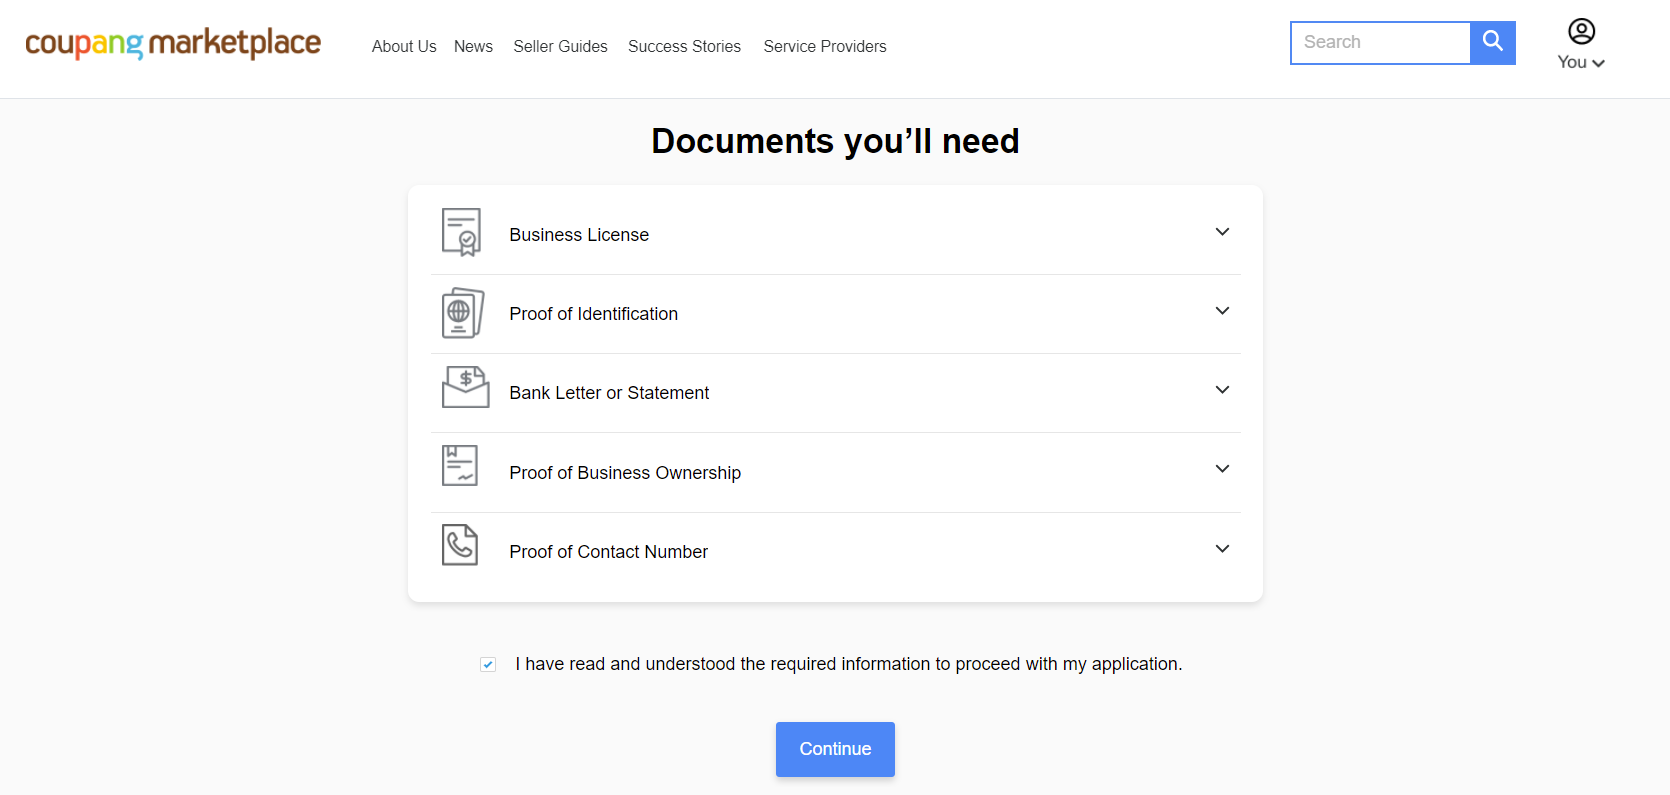Viewport: 1670px width, 795px height.
Task: Focus the Search input field
Action: [1380, 43]
